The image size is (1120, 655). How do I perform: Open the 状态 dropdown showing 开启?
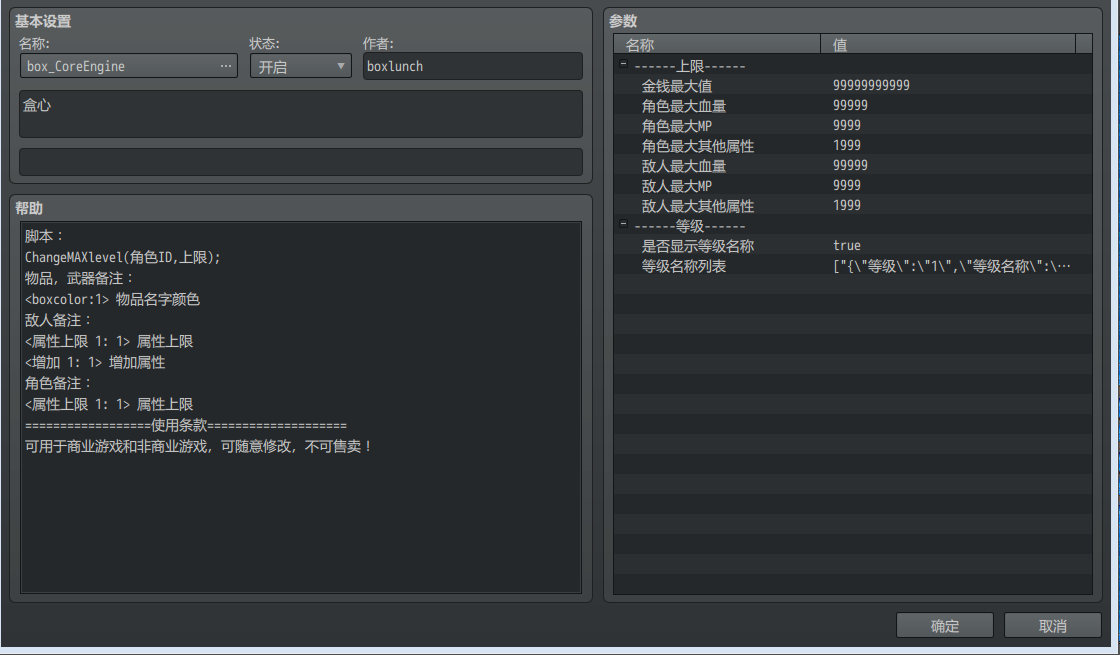301,66
